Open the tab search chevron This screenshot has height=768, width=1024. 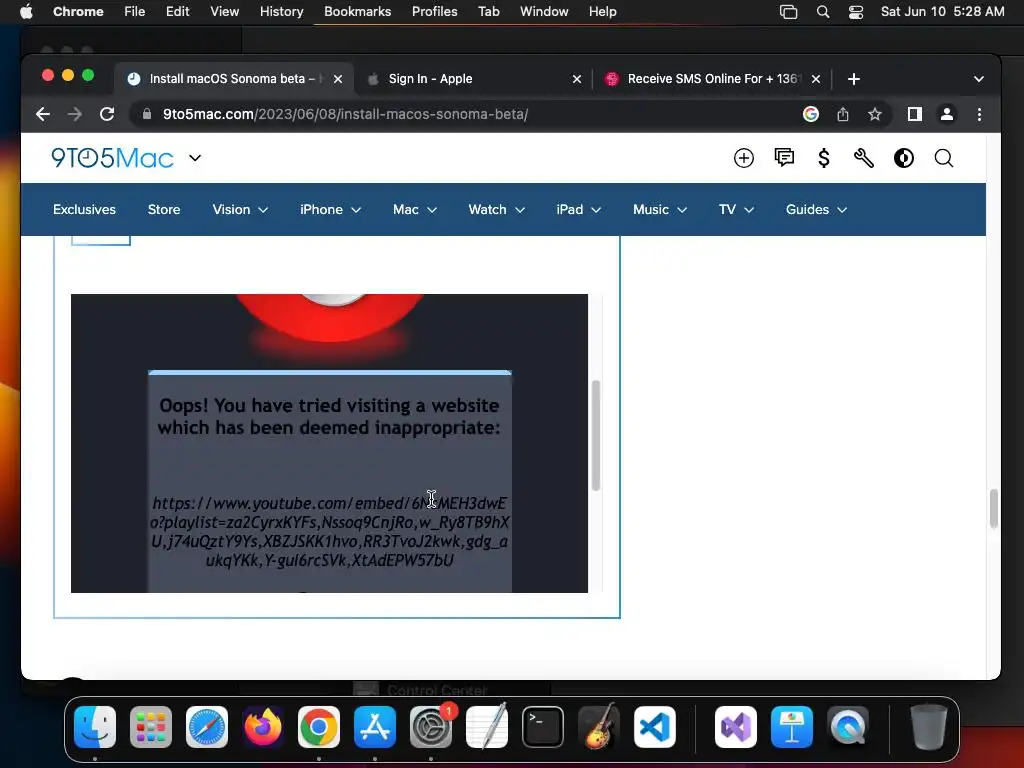(978, 79)
